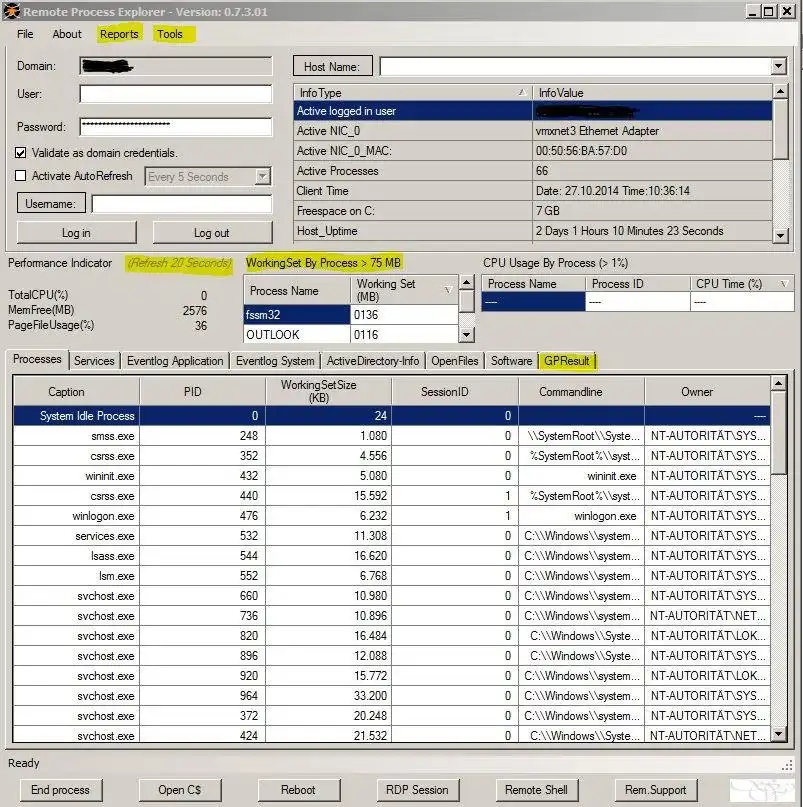
Task: Click process list scroll down arrow
Action: tap(778, 734)
